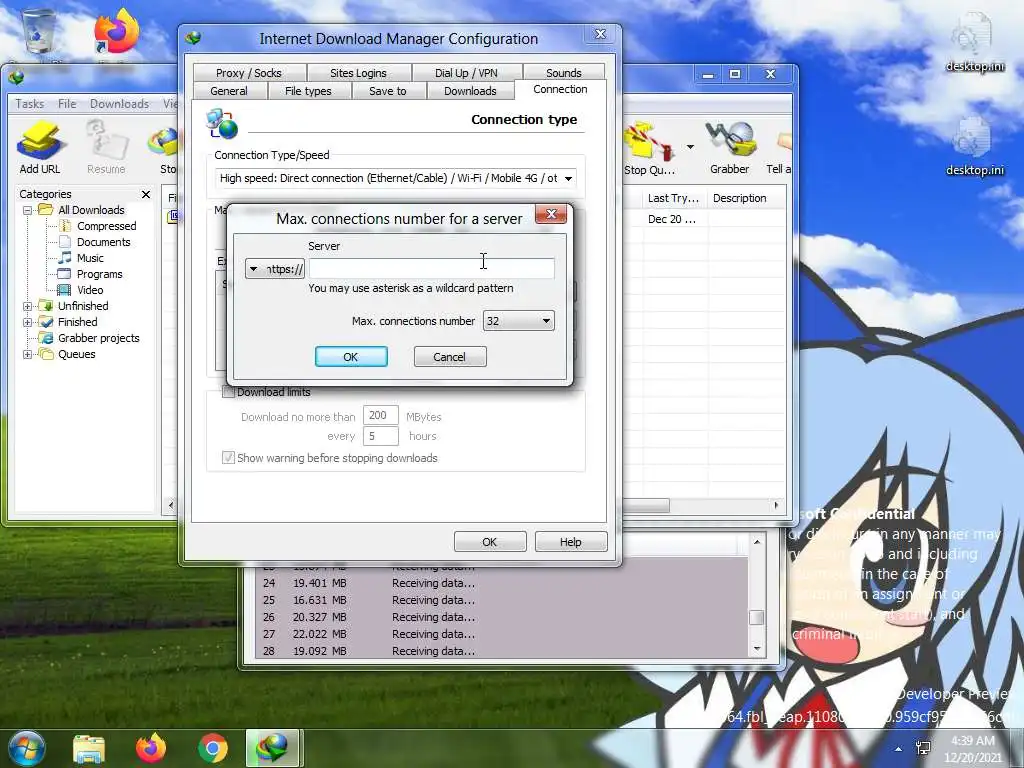Select the Programs category
The width and height of the screenshot is (1024, 768).
pyautogui.click(x=99, y=274)
